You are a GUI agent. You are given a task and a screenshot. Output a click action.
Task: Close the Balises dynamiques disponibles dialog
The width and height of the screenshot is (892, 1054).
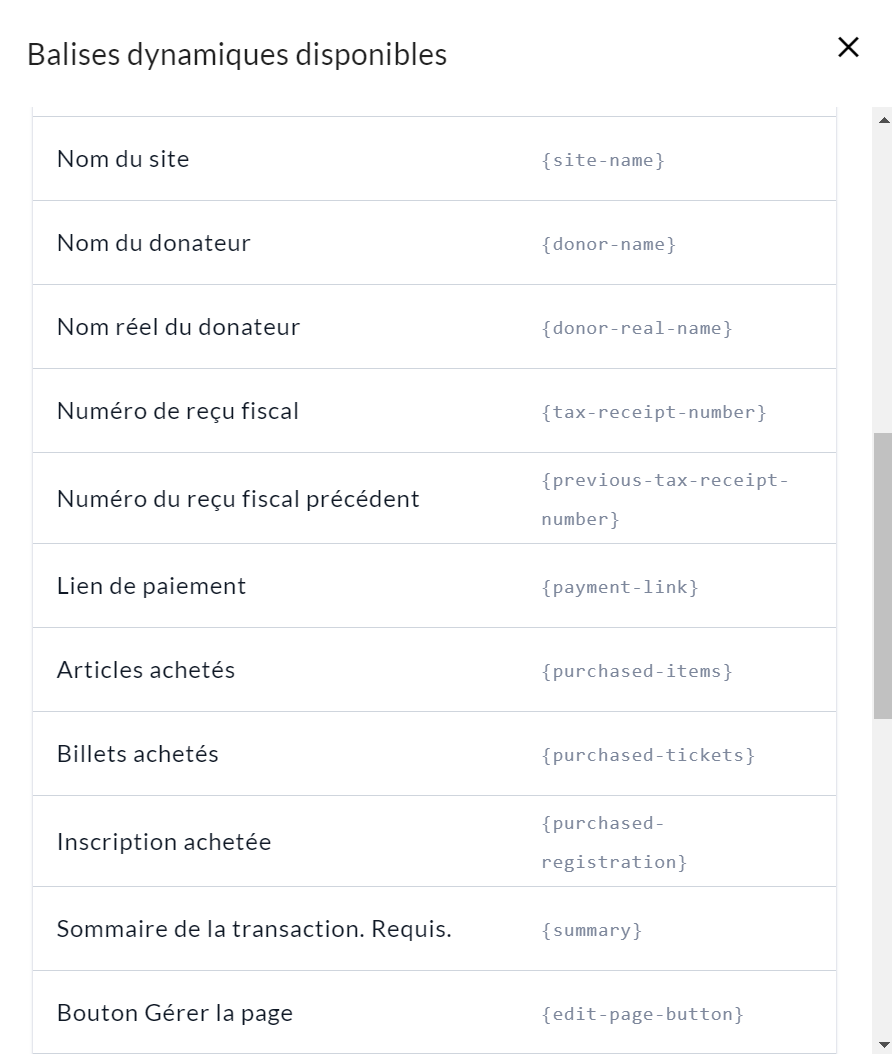click(x=848, y=47)
